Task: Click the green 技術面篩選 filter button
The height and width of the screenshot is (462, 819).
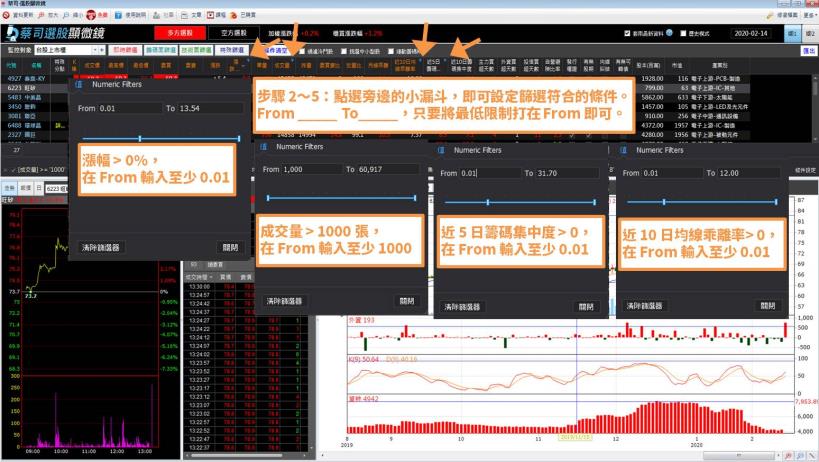Action: coord(196,50)
